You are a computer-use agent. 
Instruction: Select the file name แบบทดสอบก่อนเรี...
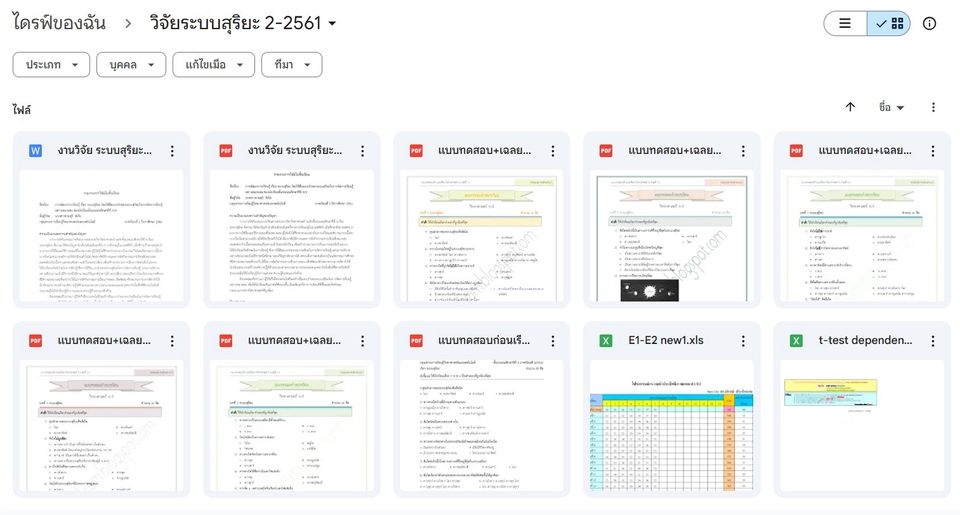tap(484, 340)
